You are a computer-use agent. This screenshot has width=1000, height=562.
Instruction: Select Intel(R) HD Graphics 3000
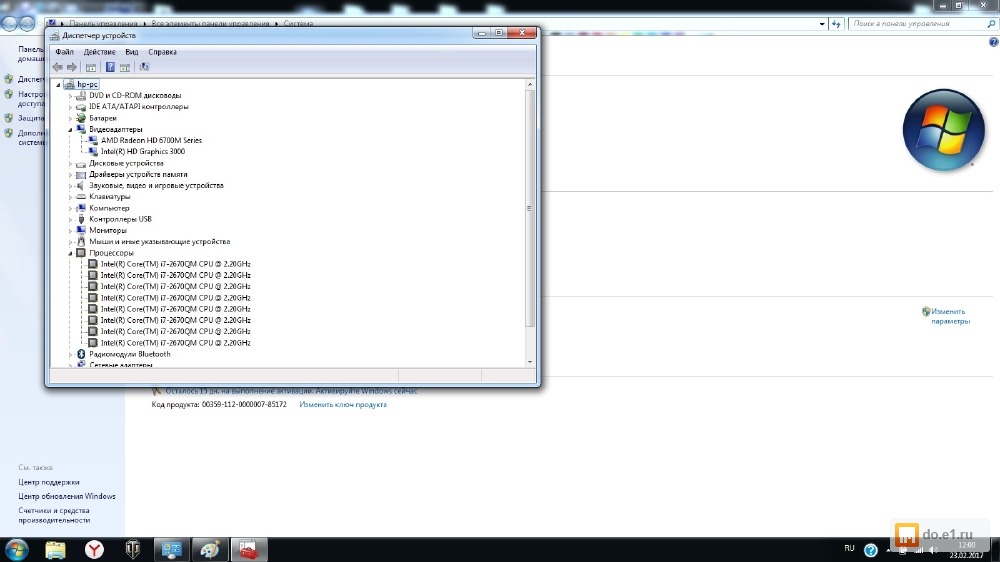pyautogui.click(x=143, y=152)
